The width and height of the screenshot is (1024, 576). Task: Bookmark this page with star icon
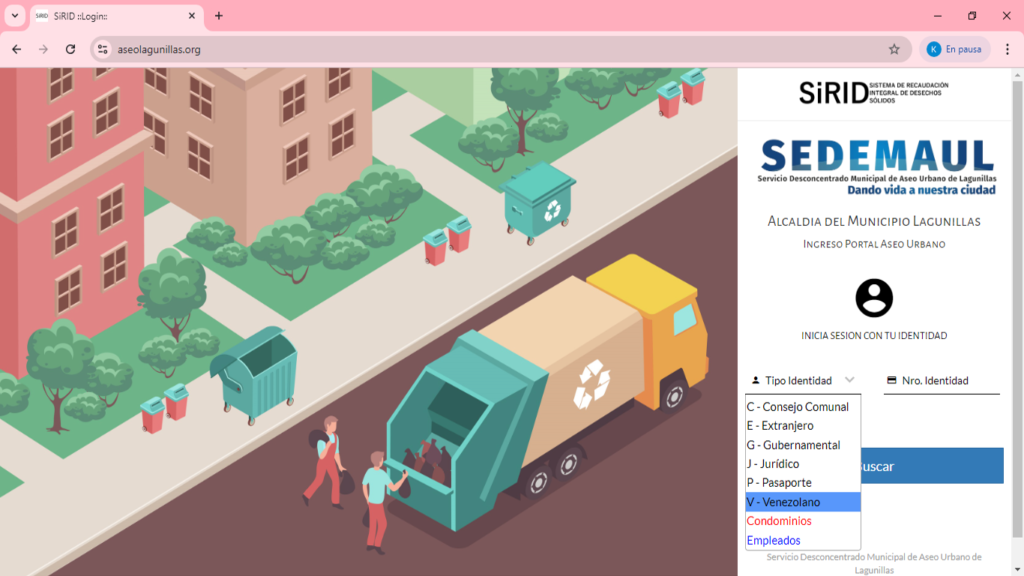click(x=894, y=49)
